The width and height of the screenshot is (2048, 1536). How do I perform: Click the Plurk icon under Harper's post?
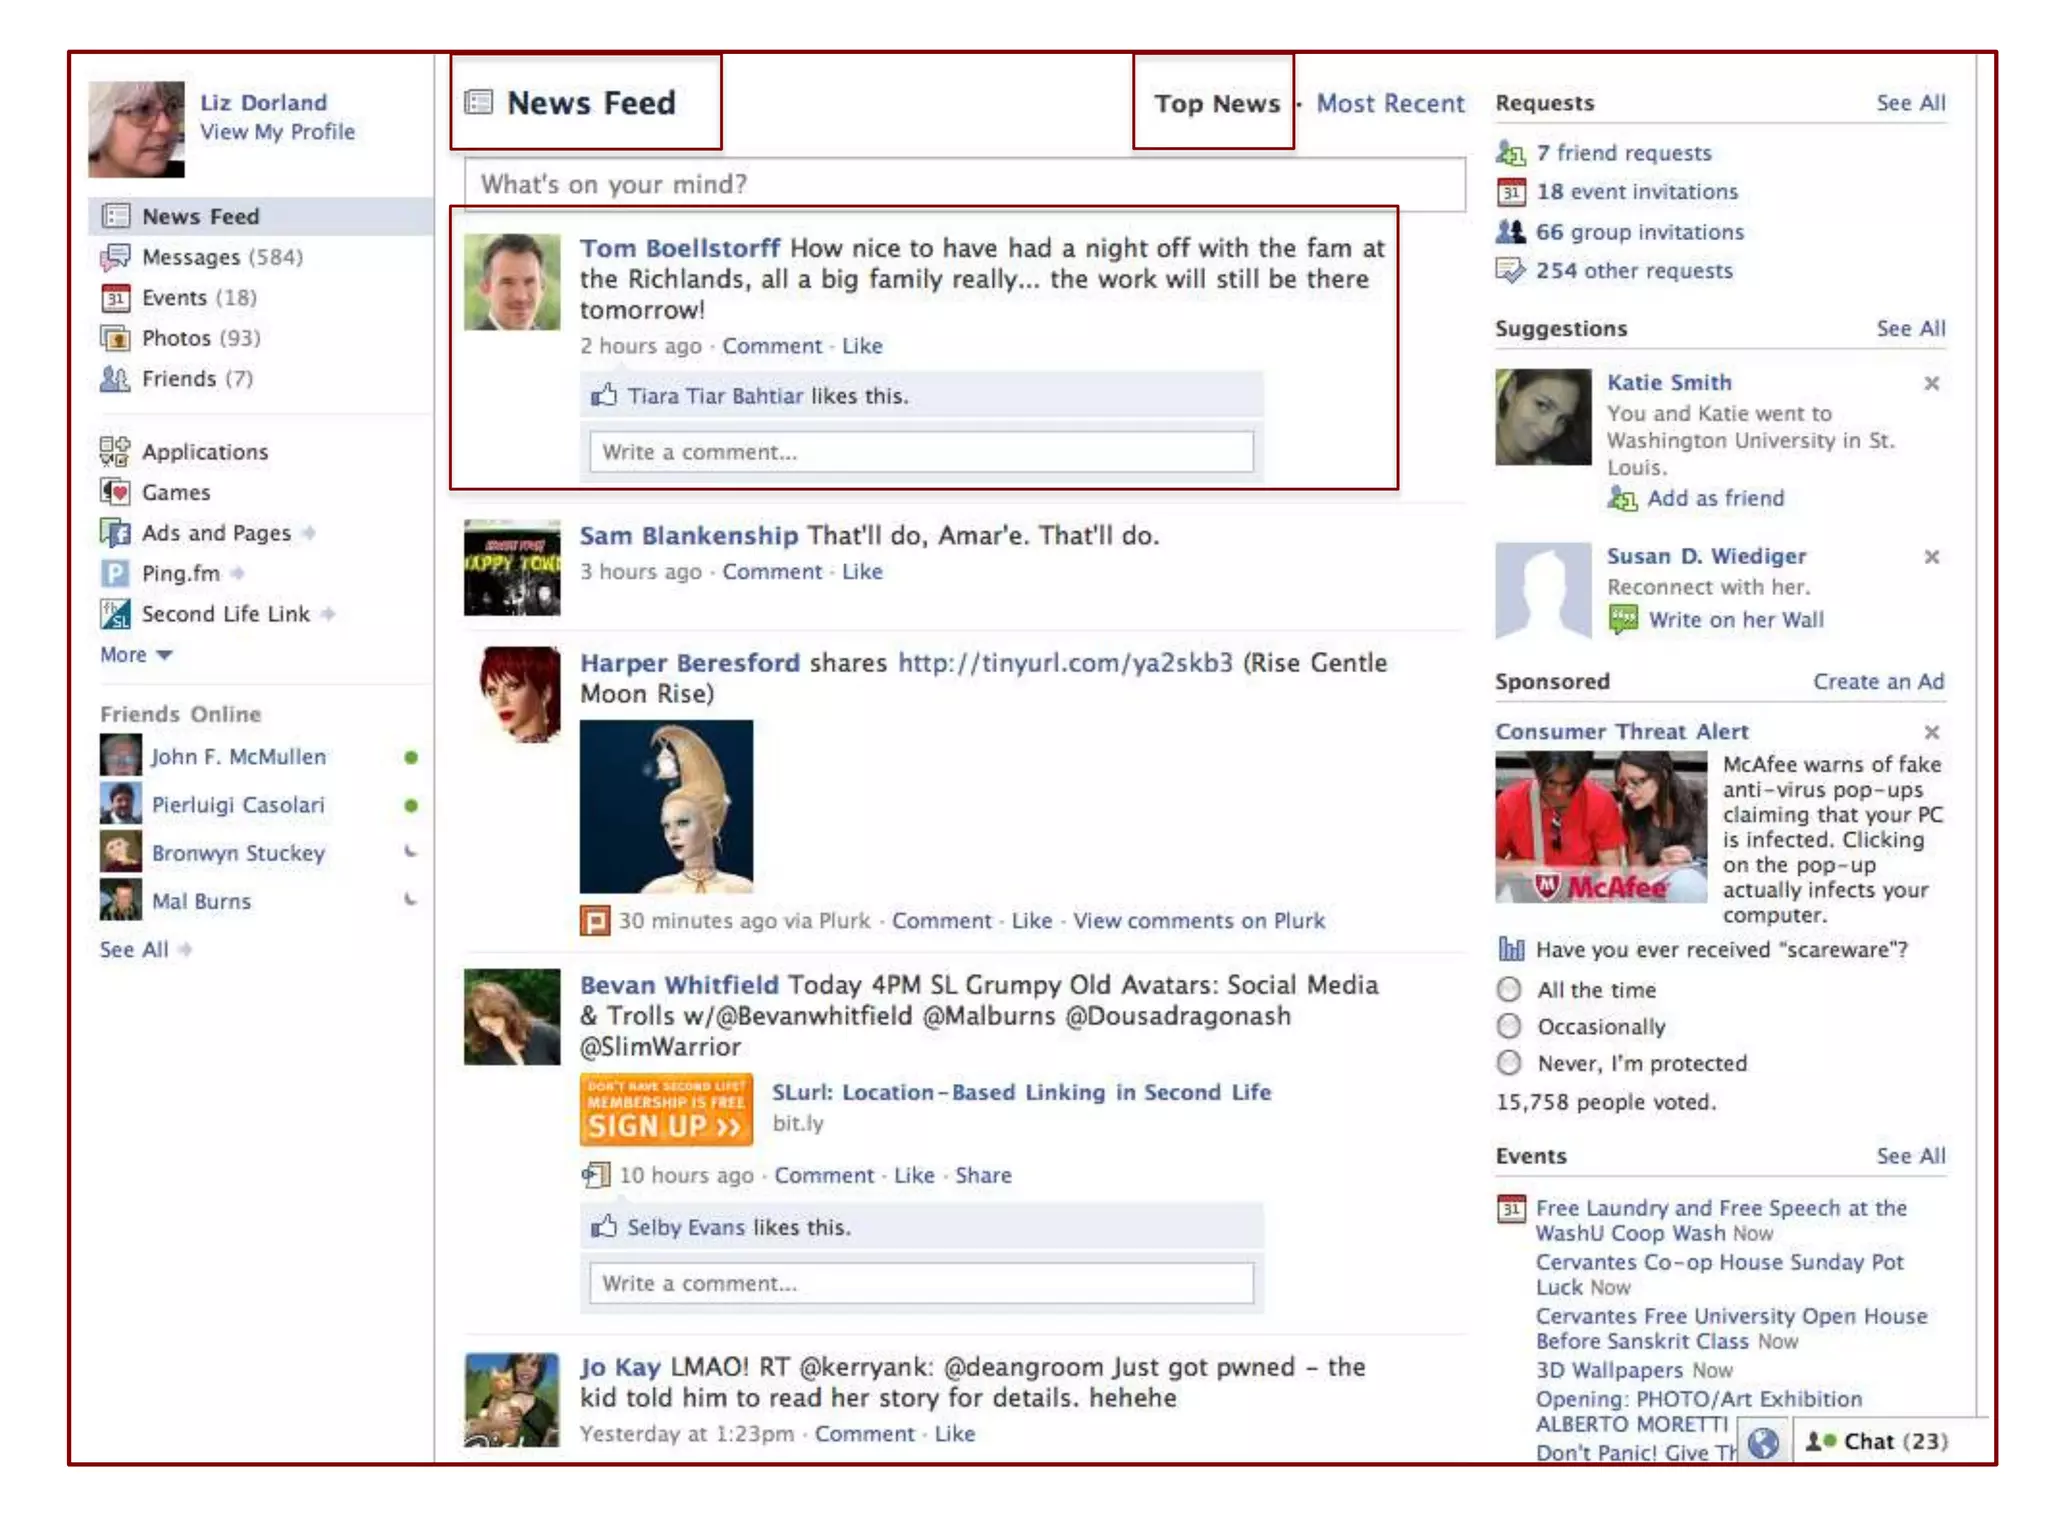click(595, 921)
